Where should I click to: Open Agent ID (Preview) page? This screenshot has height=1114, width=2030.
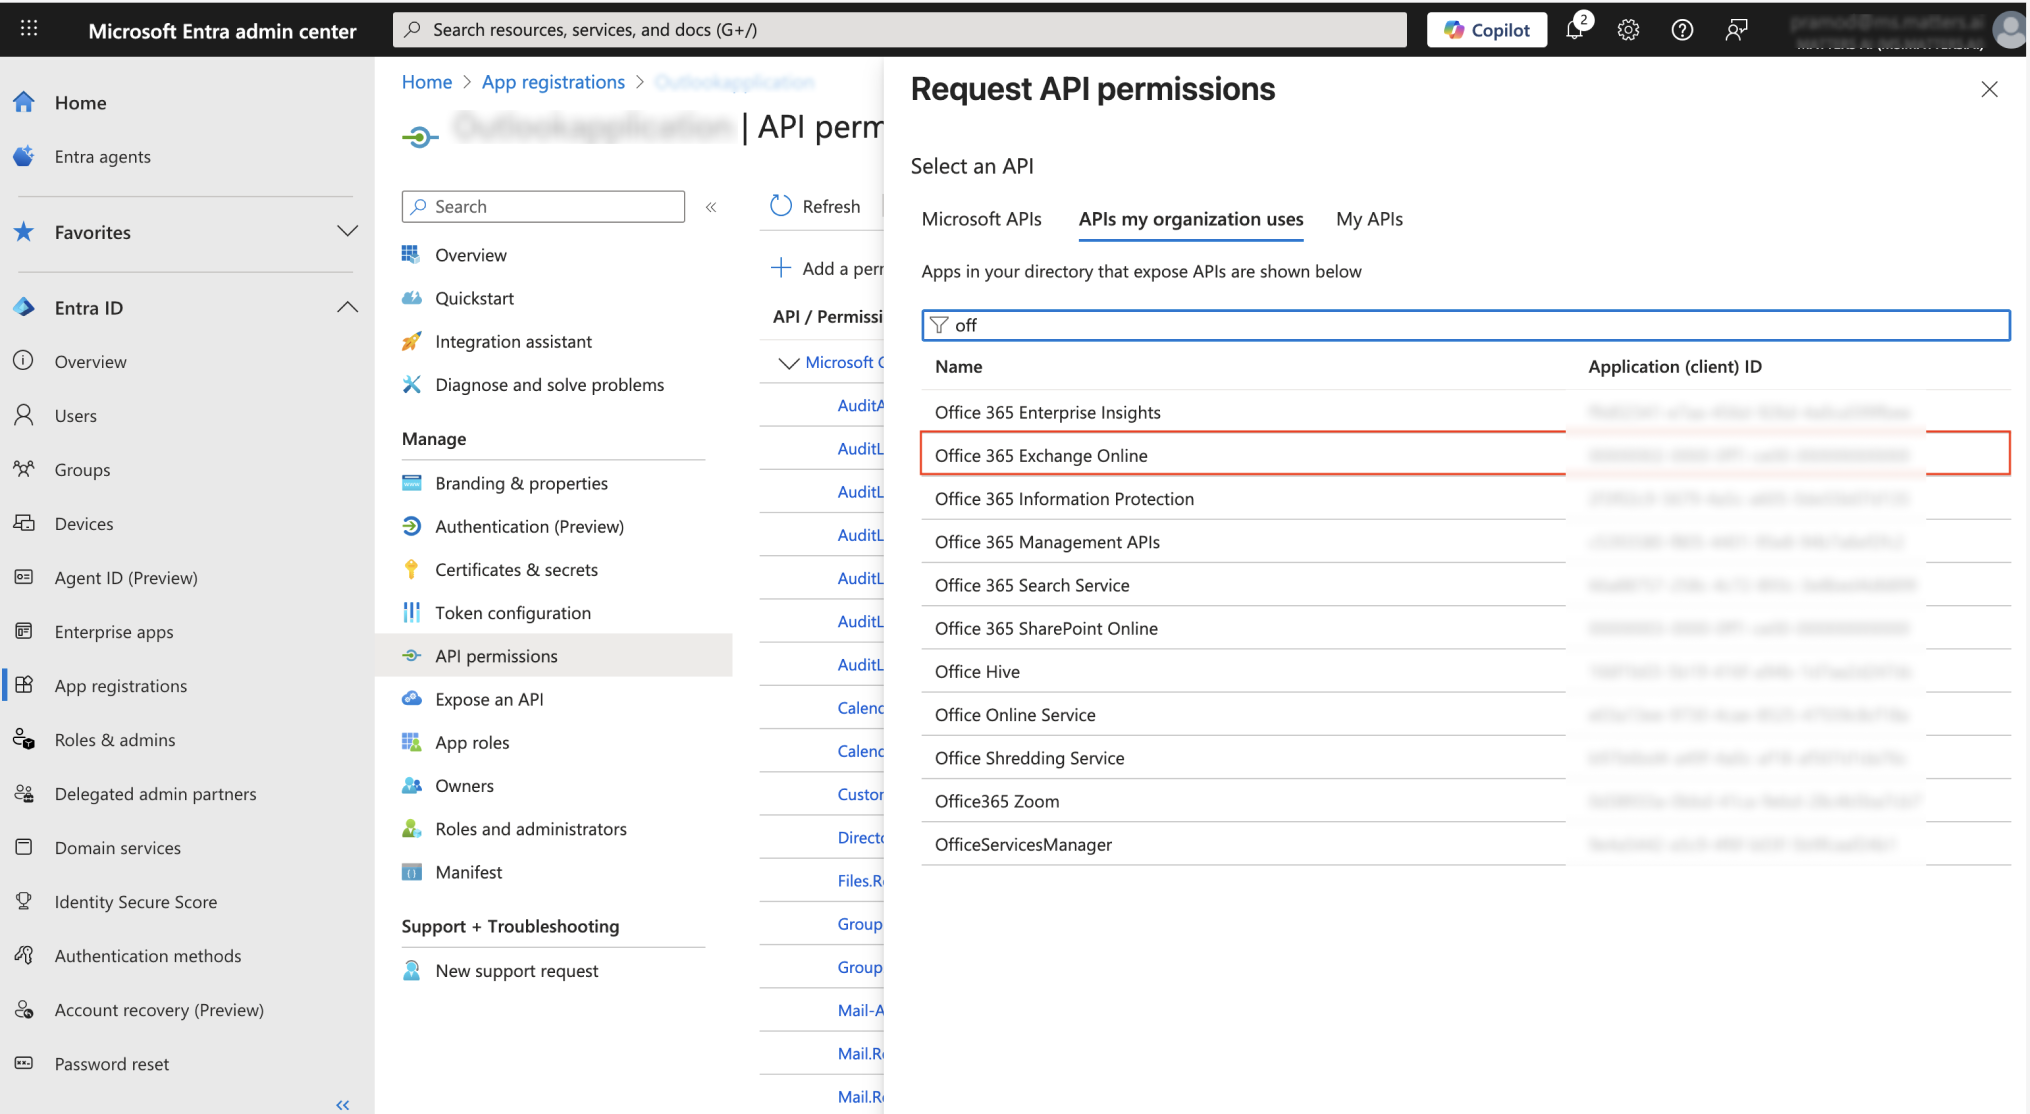pos(126,578)
